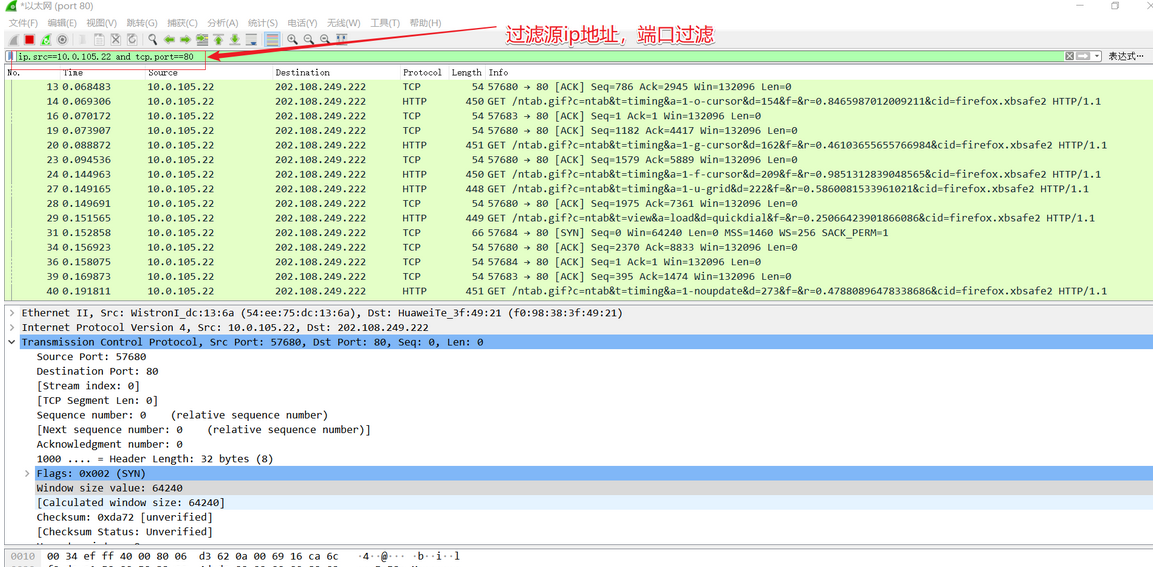Sort by the Destination column header

(x=336, y=73)
